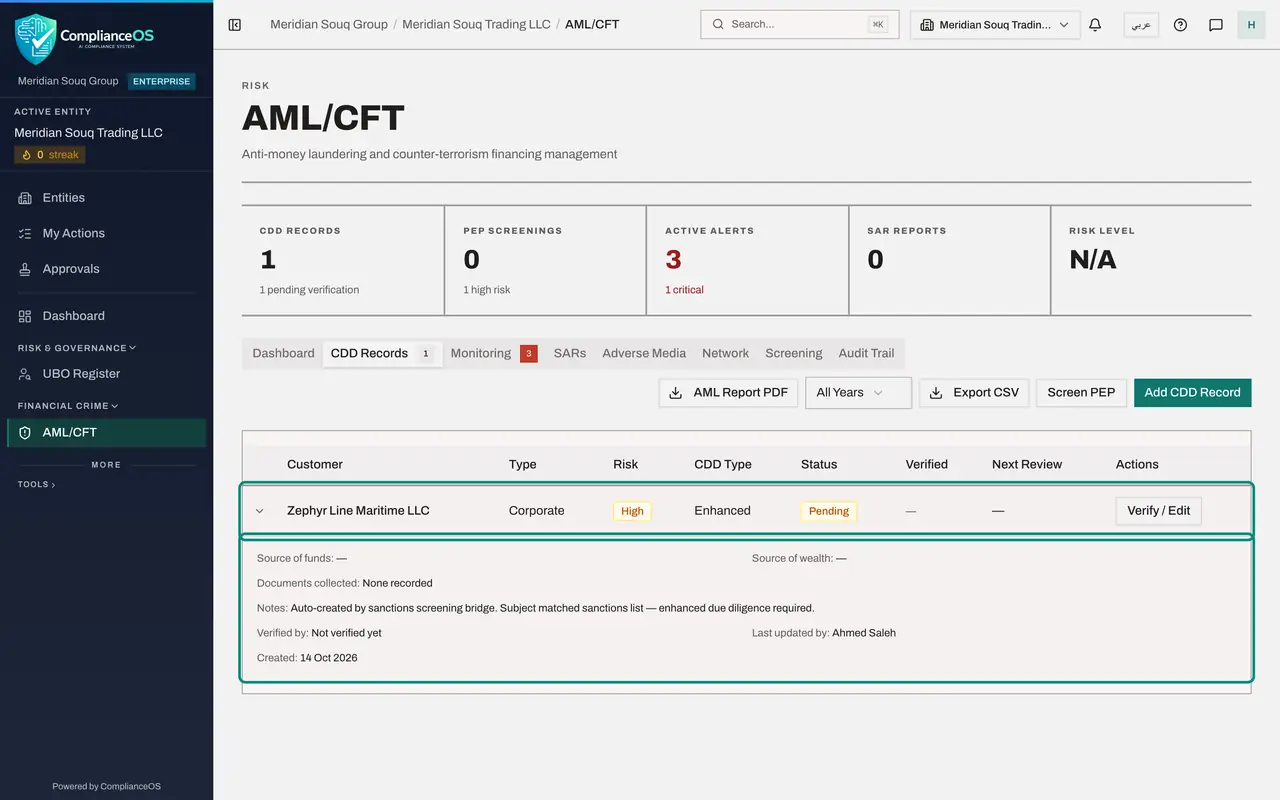The height and width of the screenshot is (800, 1280).
Task: Click the search magnifier icon
Action: pos(719,24)
